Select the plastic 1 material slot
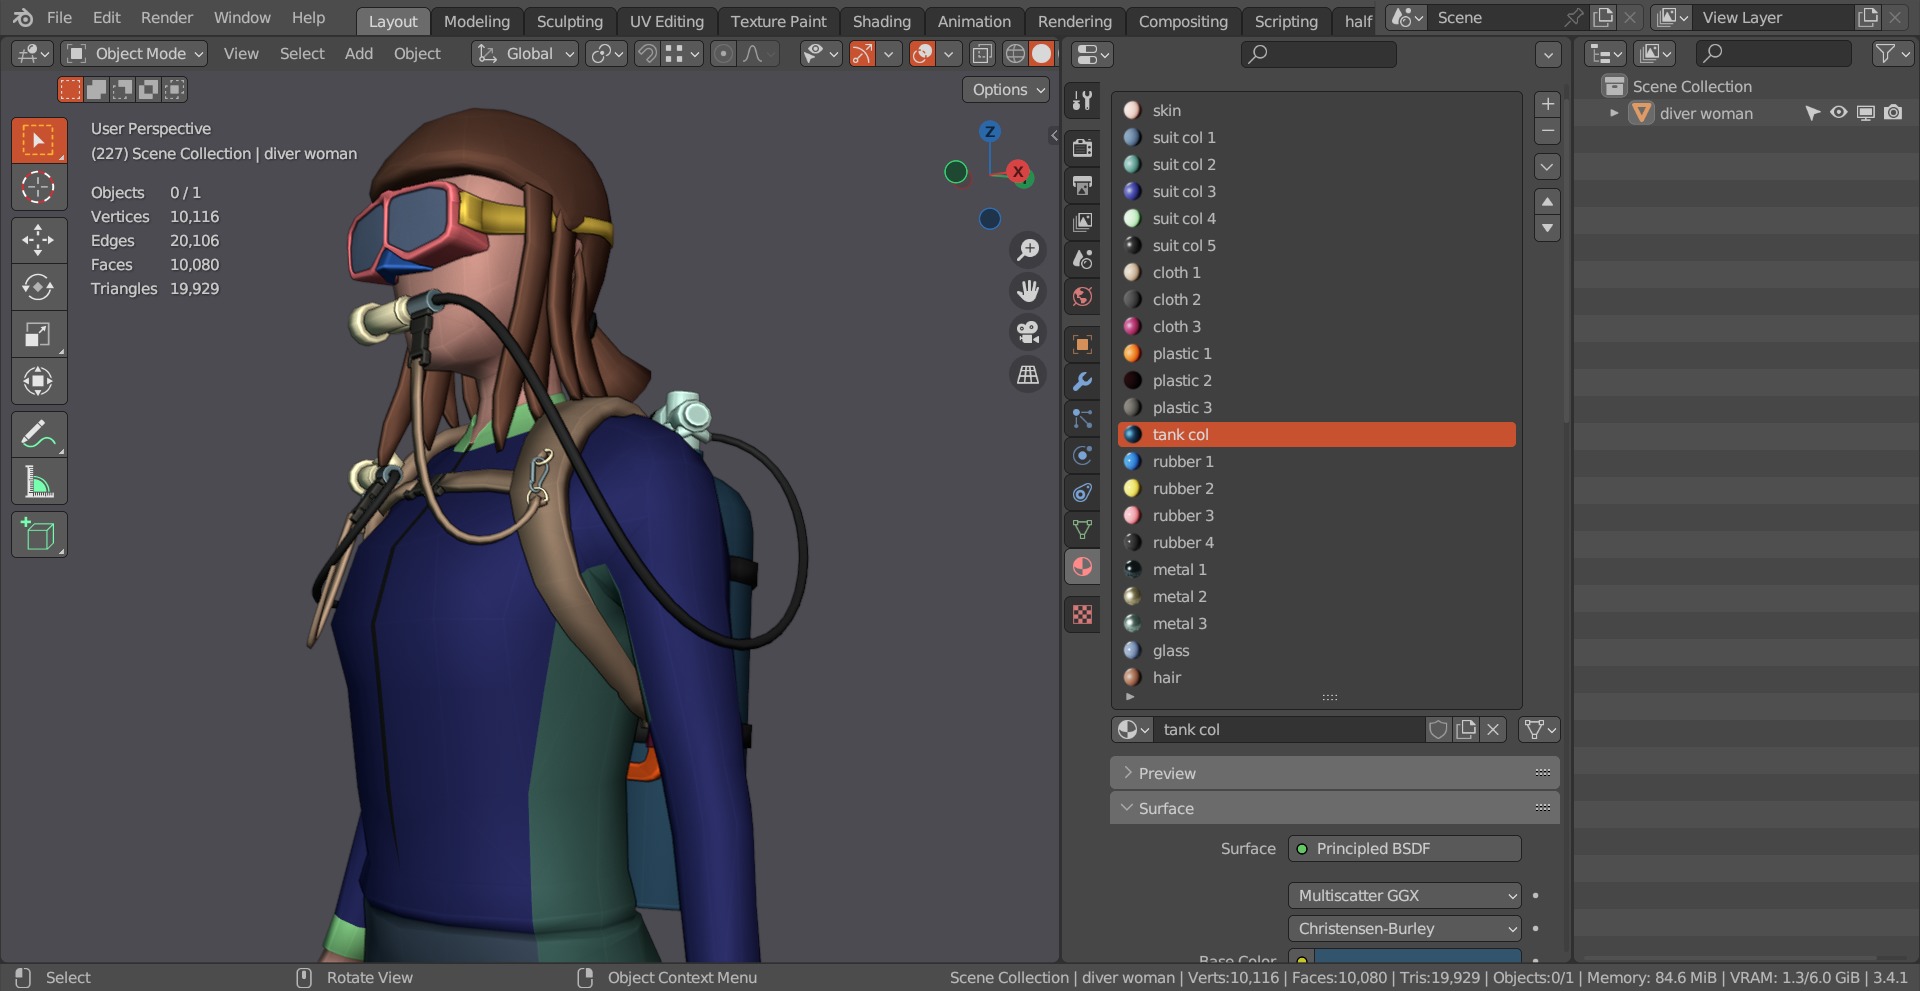 tap(1316, 353)
